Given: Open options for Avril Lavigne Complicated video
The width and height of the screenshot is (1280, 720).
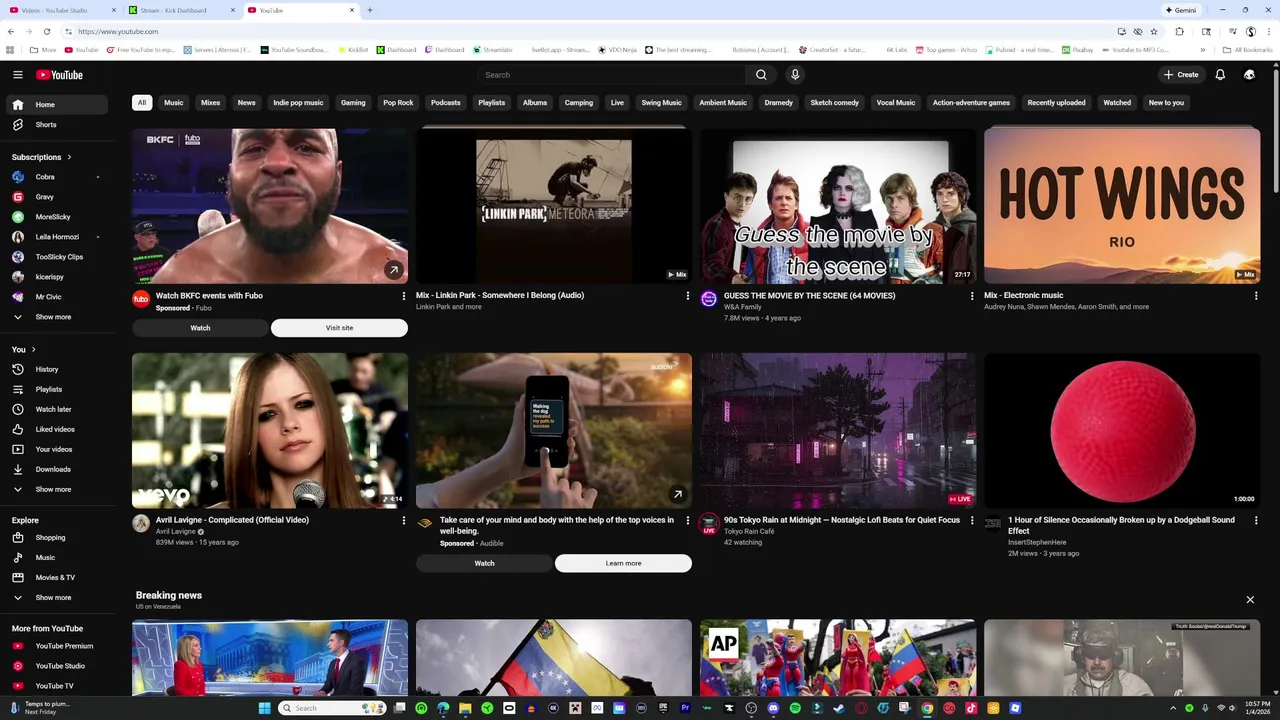Looking at the screenshot, I should pos(403,520).
